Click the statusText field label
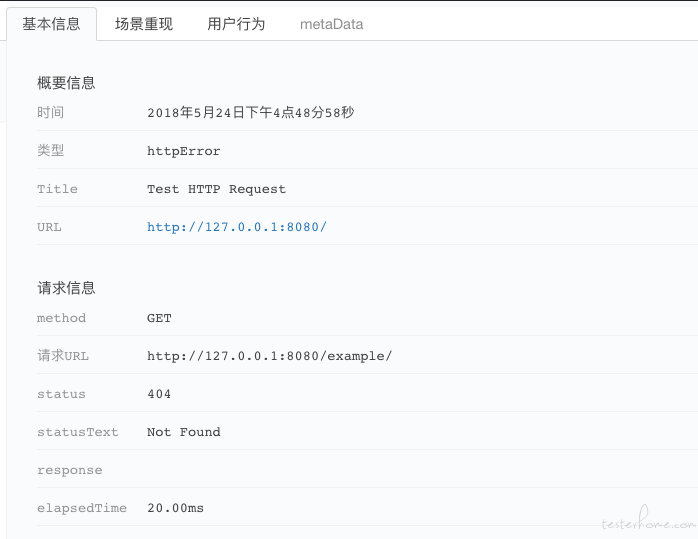Viewport: 698px width, 539px height. click(x=77, y=432)
